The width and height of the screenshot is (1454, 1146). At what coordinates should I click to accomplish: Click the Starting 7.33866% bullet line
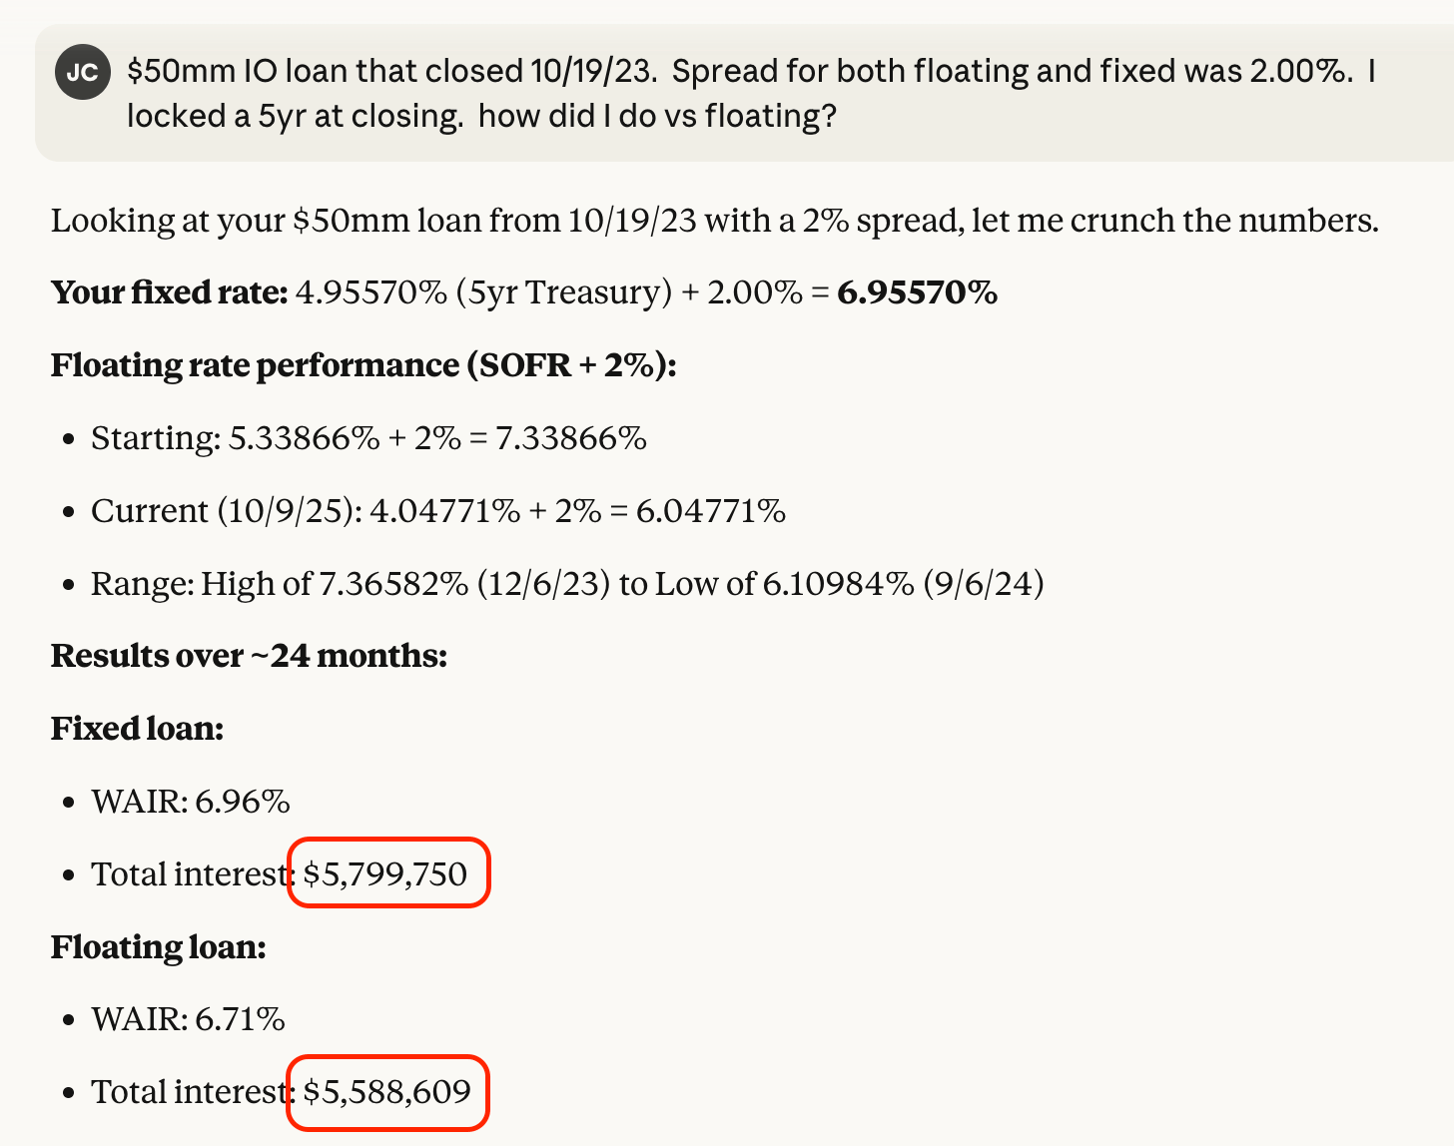368,439
